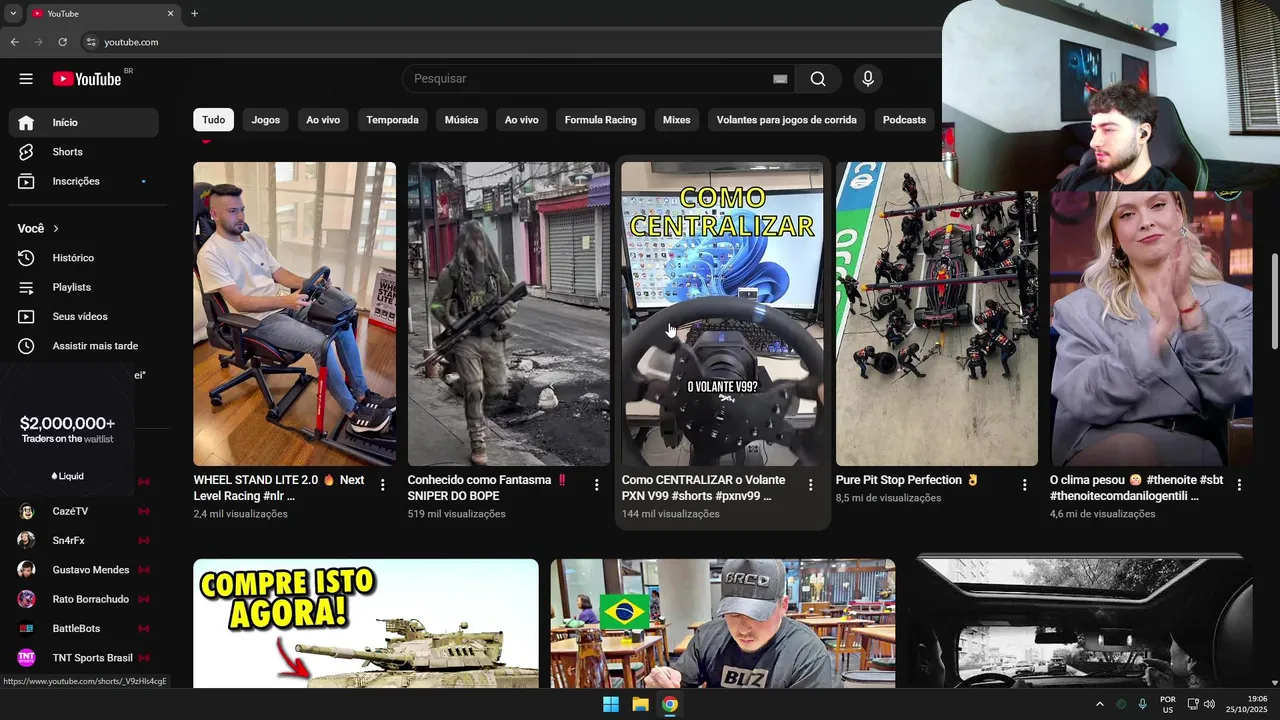Screen dimensions: 1280x720
Task: Open BattleBots subscription channel
Action: pyautogui.click(x=84, y=628)
